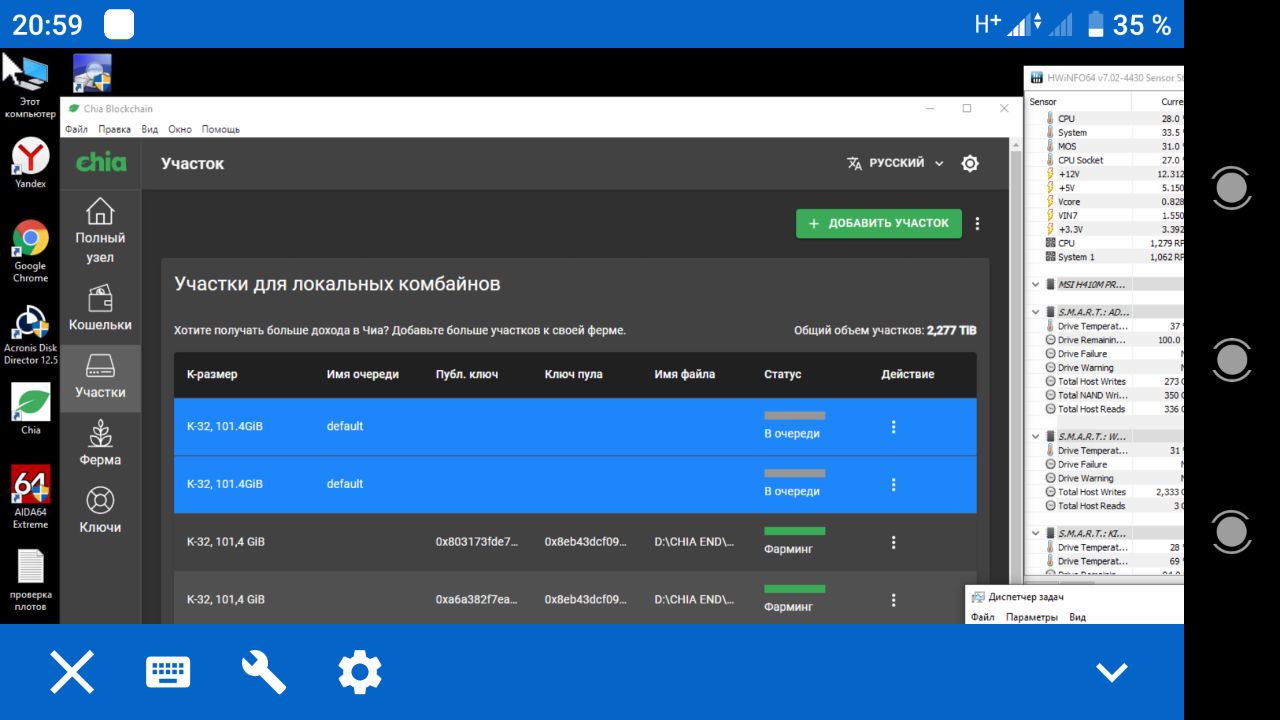Viewport: 1280px width, 720px height.
Task: Click the ДОБАВИТЬ УЧАСТОК button
Action: [x=879, y=224]
